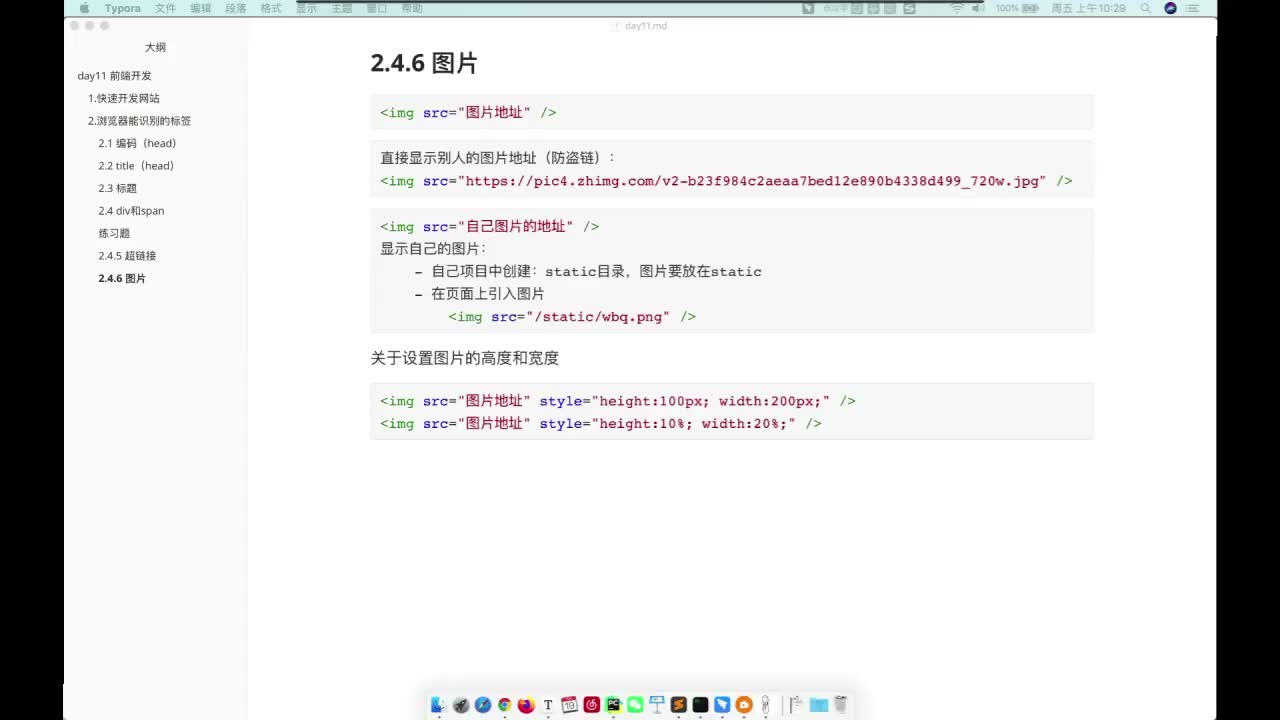Viewport: 1280px width, 720px height.
Task: Open Launchpad from the dock
Action: click(461, 705)
